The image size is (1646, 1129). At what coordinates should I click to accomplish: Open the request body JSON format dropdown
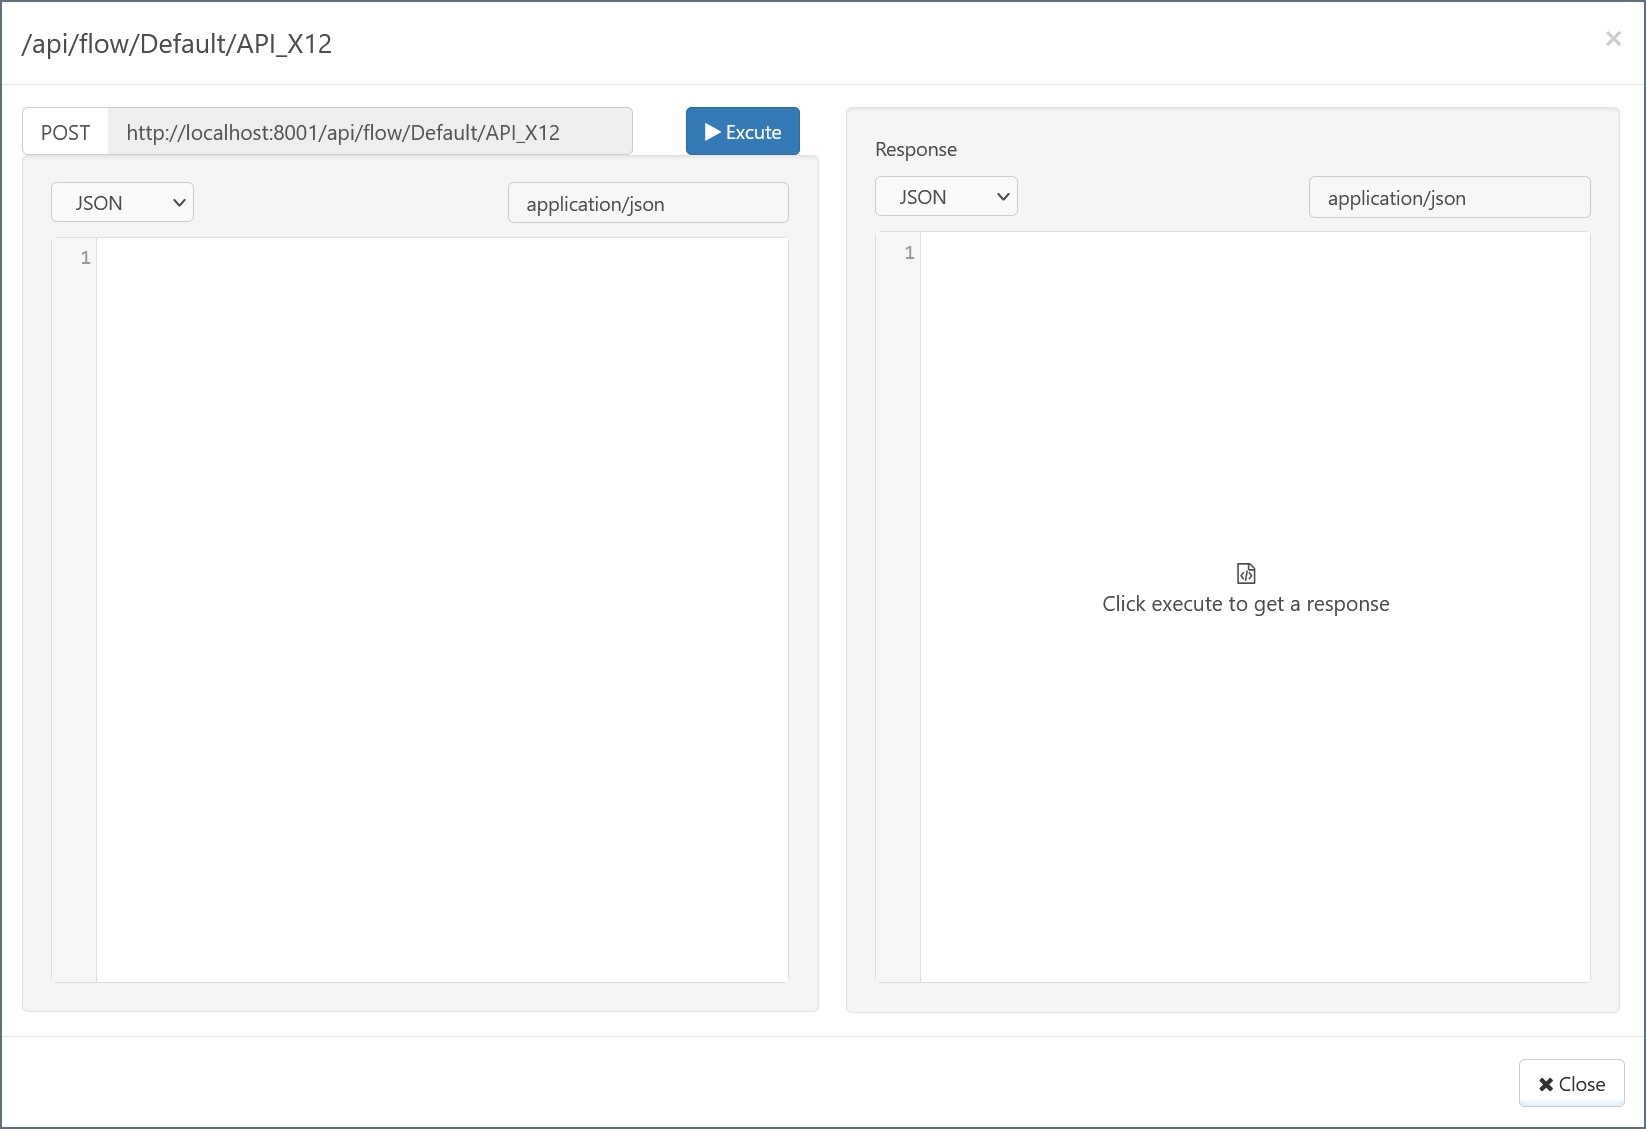pyautogui.click(x=122, y=203)
